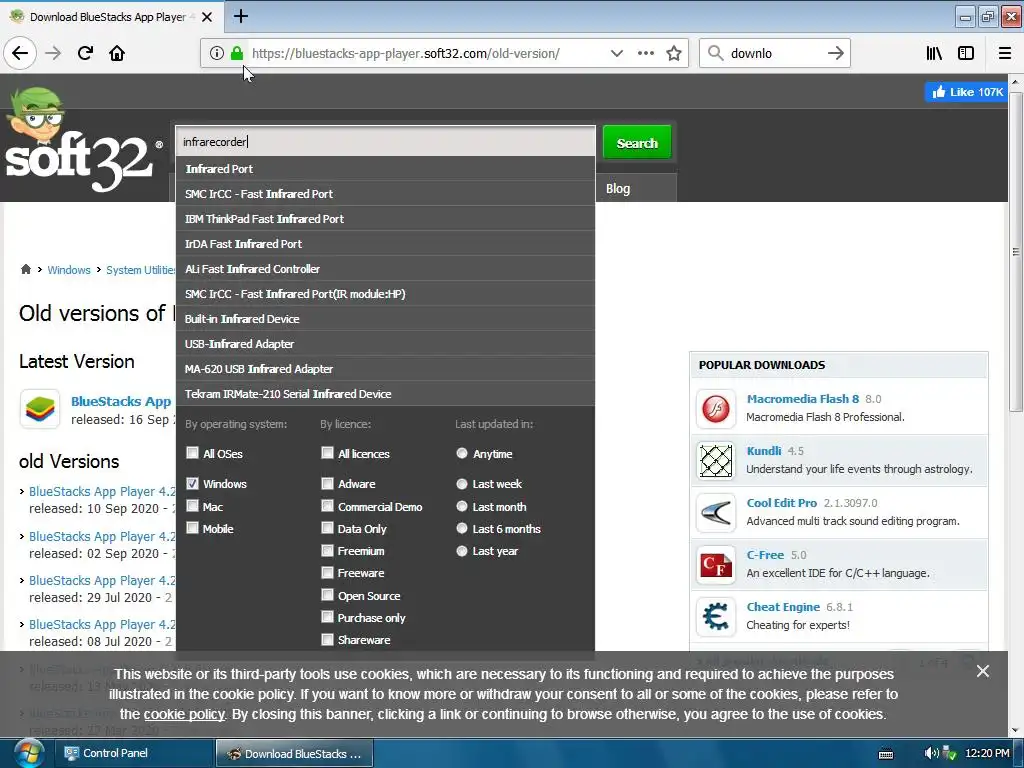Click the system clock 12:20 PM
Screen dimensions: 1024x768
[x=987, y=753]
